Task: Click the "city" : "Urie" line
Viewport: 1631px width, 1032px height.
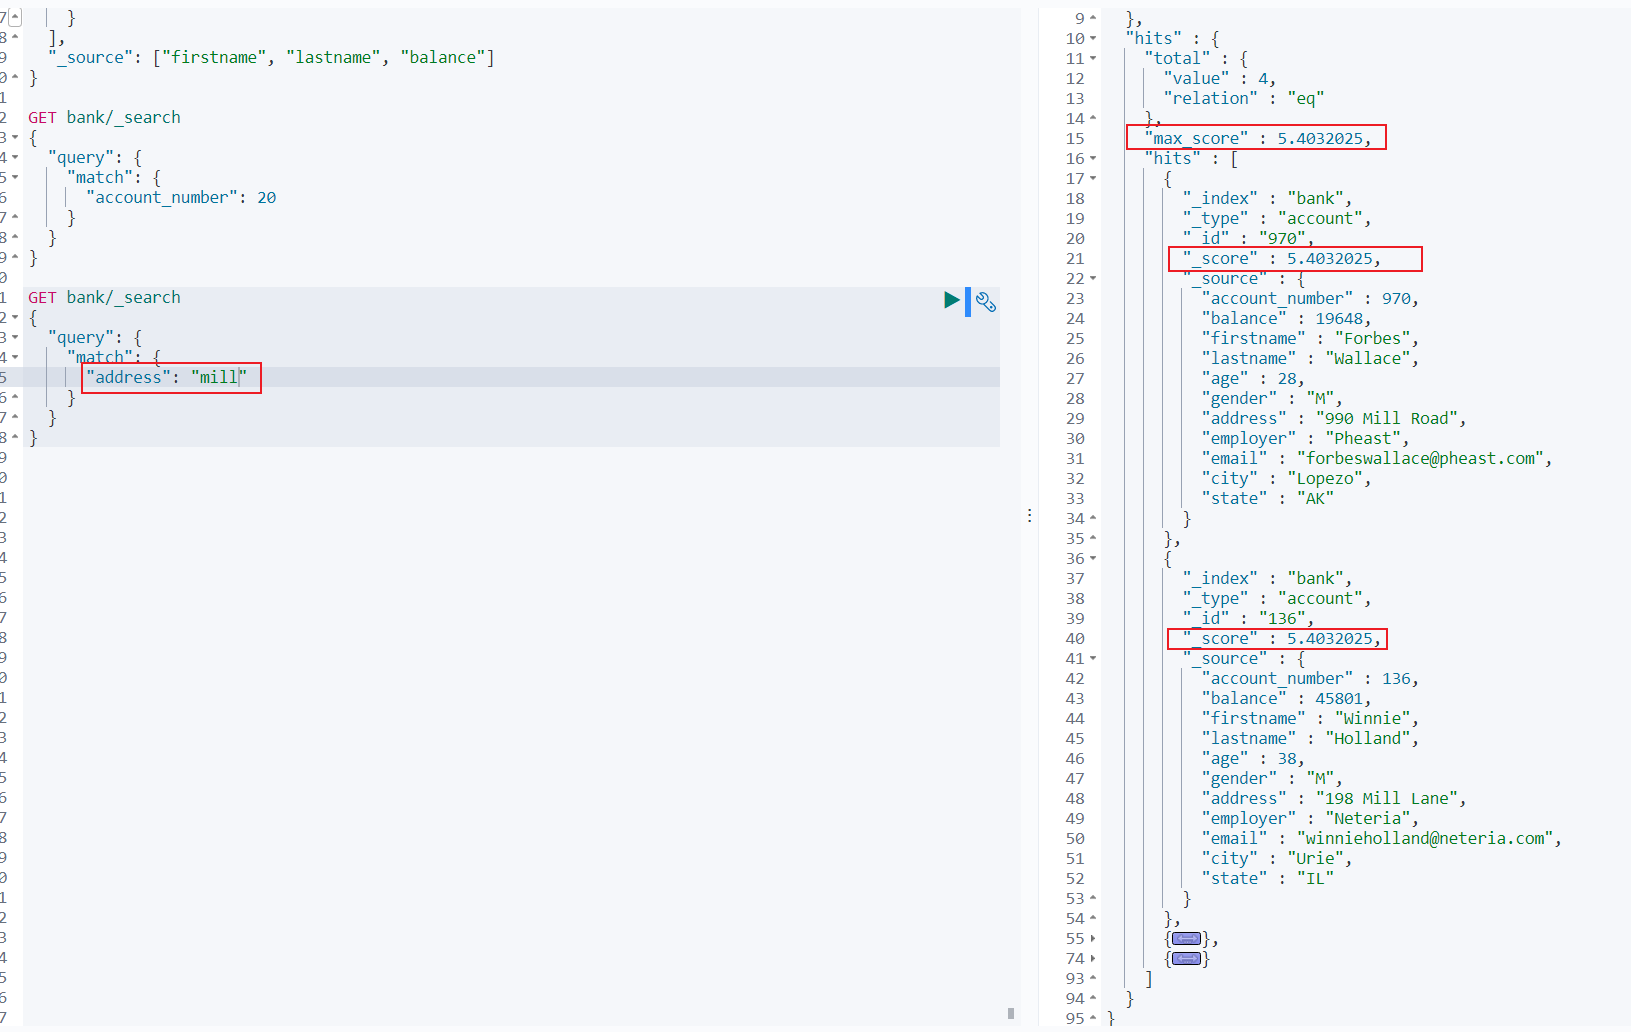Action: (1277, 858)
